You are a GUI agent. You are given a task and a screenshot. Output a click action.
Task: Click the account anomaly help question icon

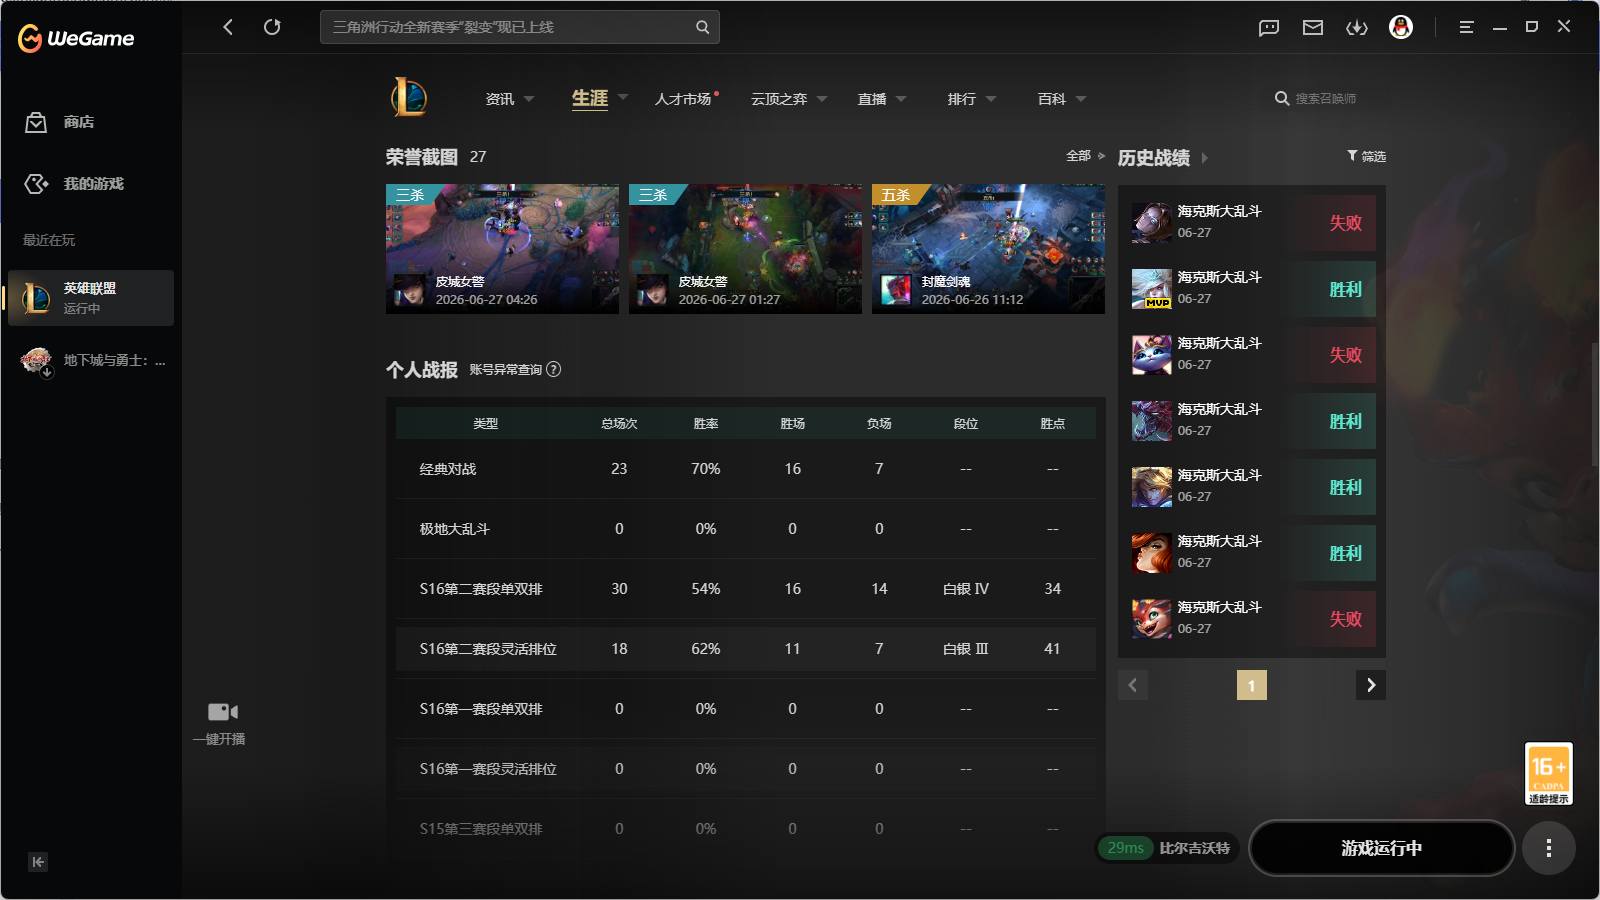point(554,369)
